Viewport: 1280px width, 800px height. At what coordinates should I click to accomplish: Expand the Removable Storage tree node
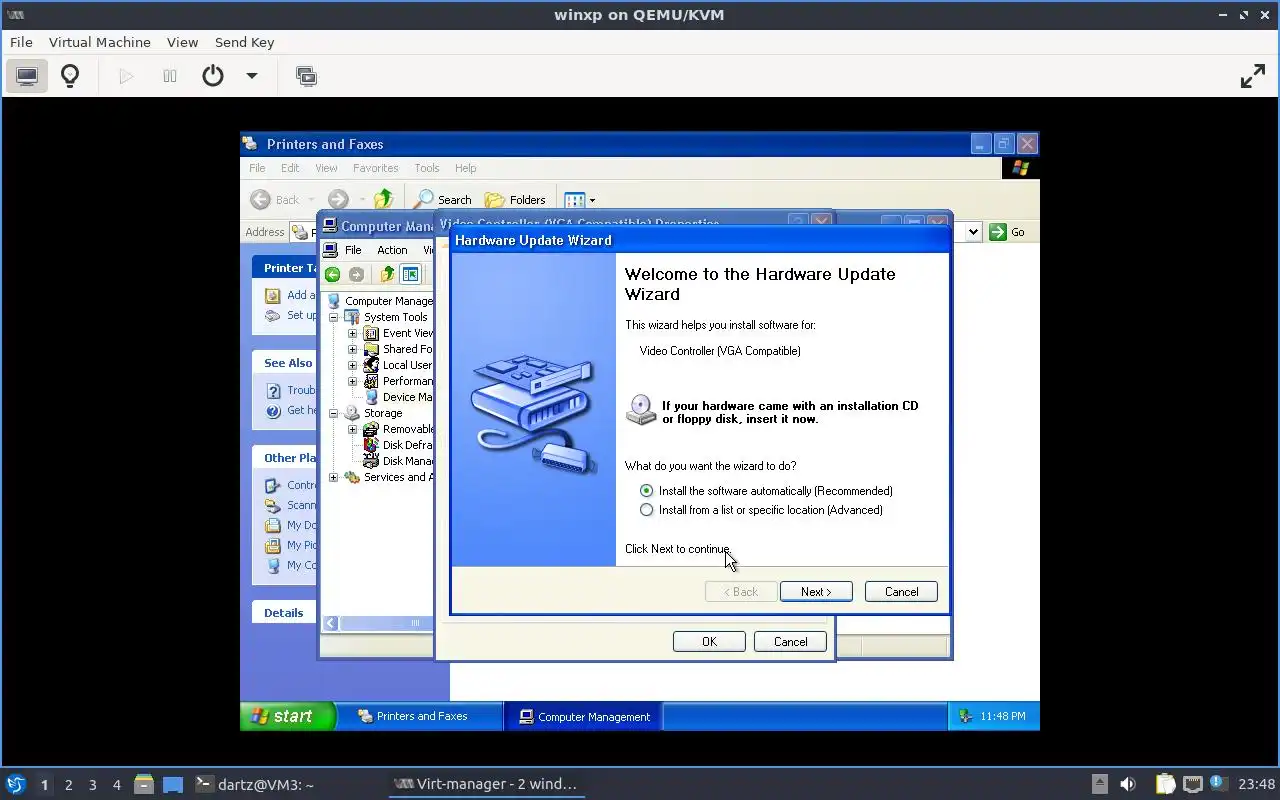pos(352,429)
